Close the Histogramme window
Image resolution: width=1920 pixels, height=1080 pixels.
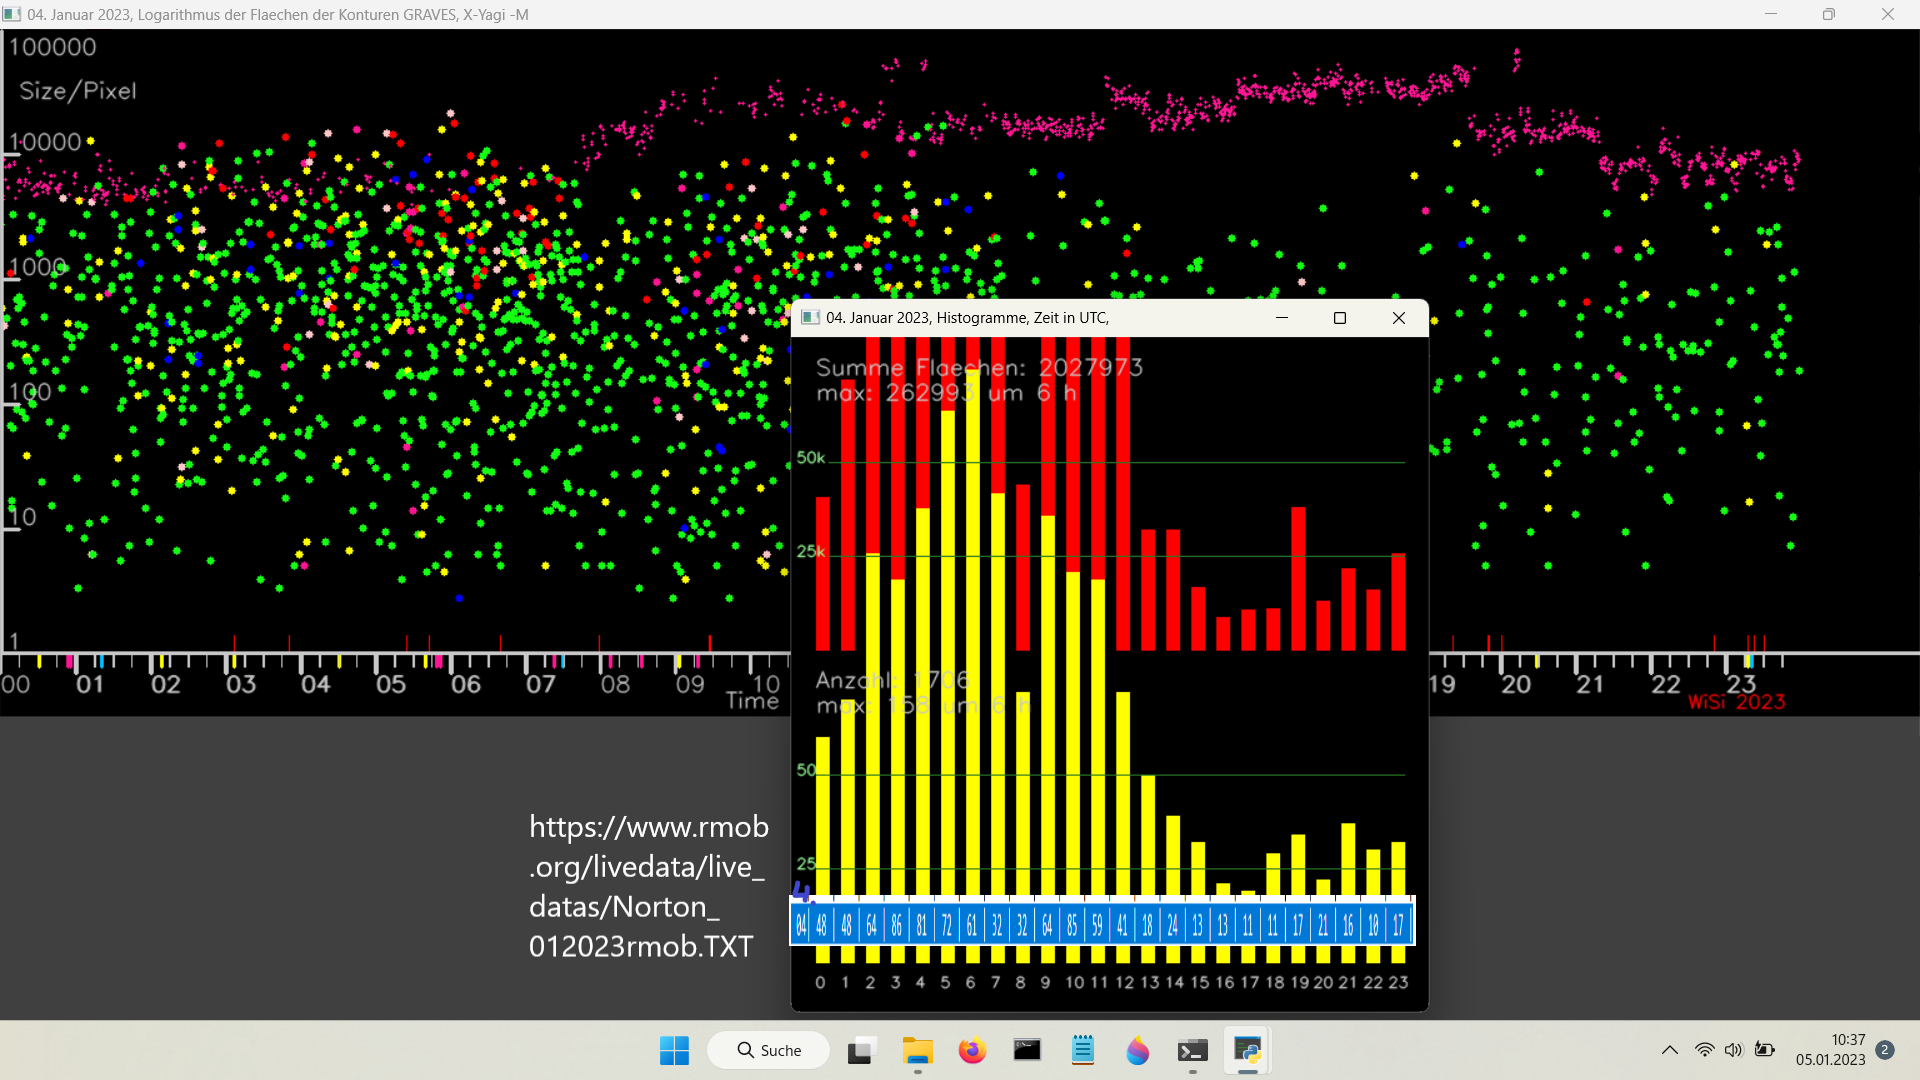[1399, 318]
